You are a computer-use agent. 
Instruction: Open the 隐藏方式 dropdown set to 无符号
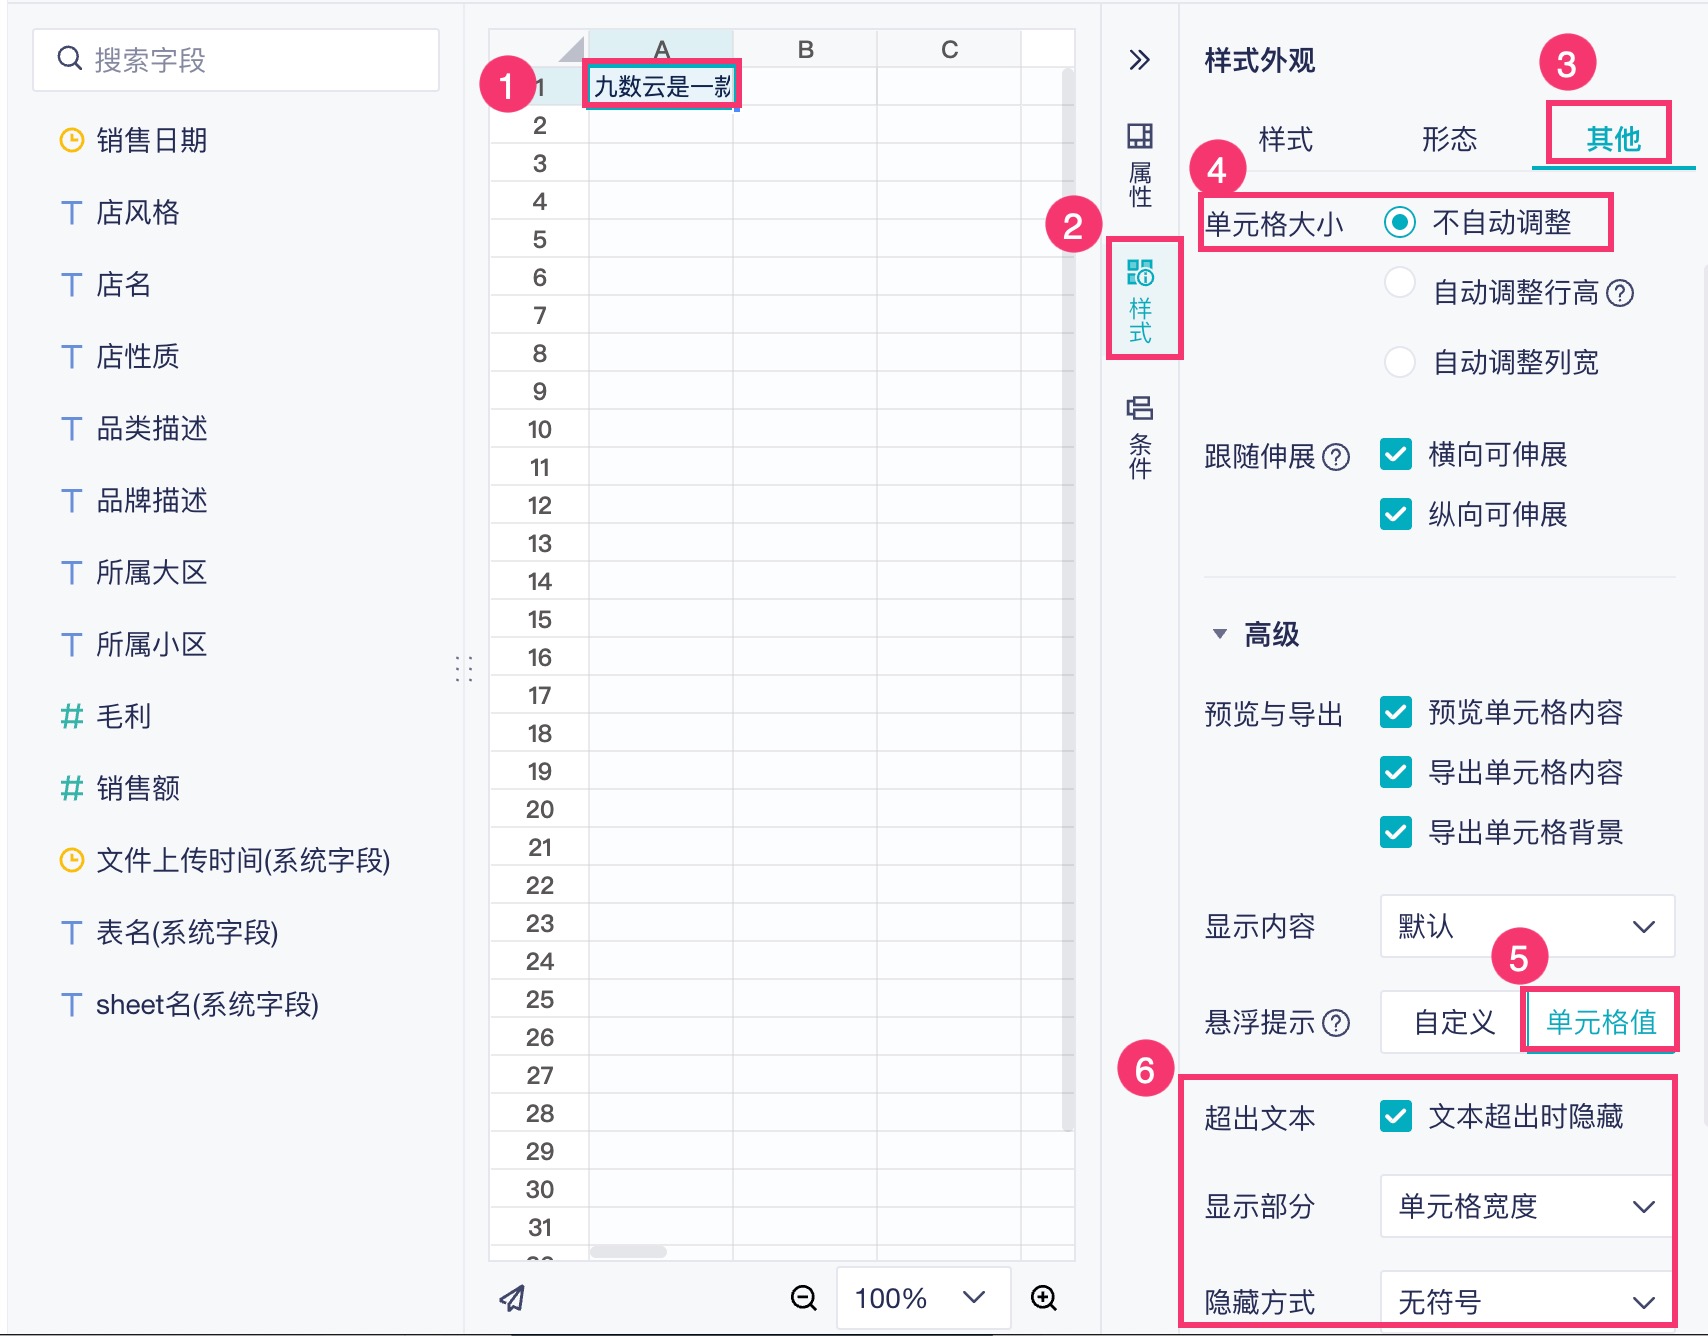[x=1527, y=1300]
